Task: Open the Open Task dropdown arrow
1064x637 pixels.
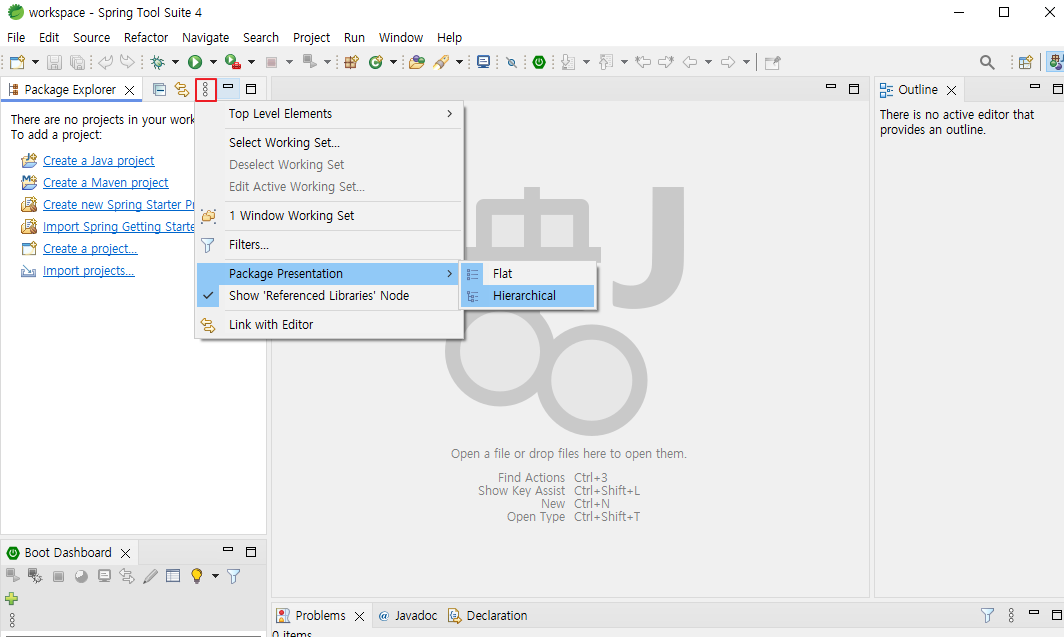Action: tap(459, 62)
